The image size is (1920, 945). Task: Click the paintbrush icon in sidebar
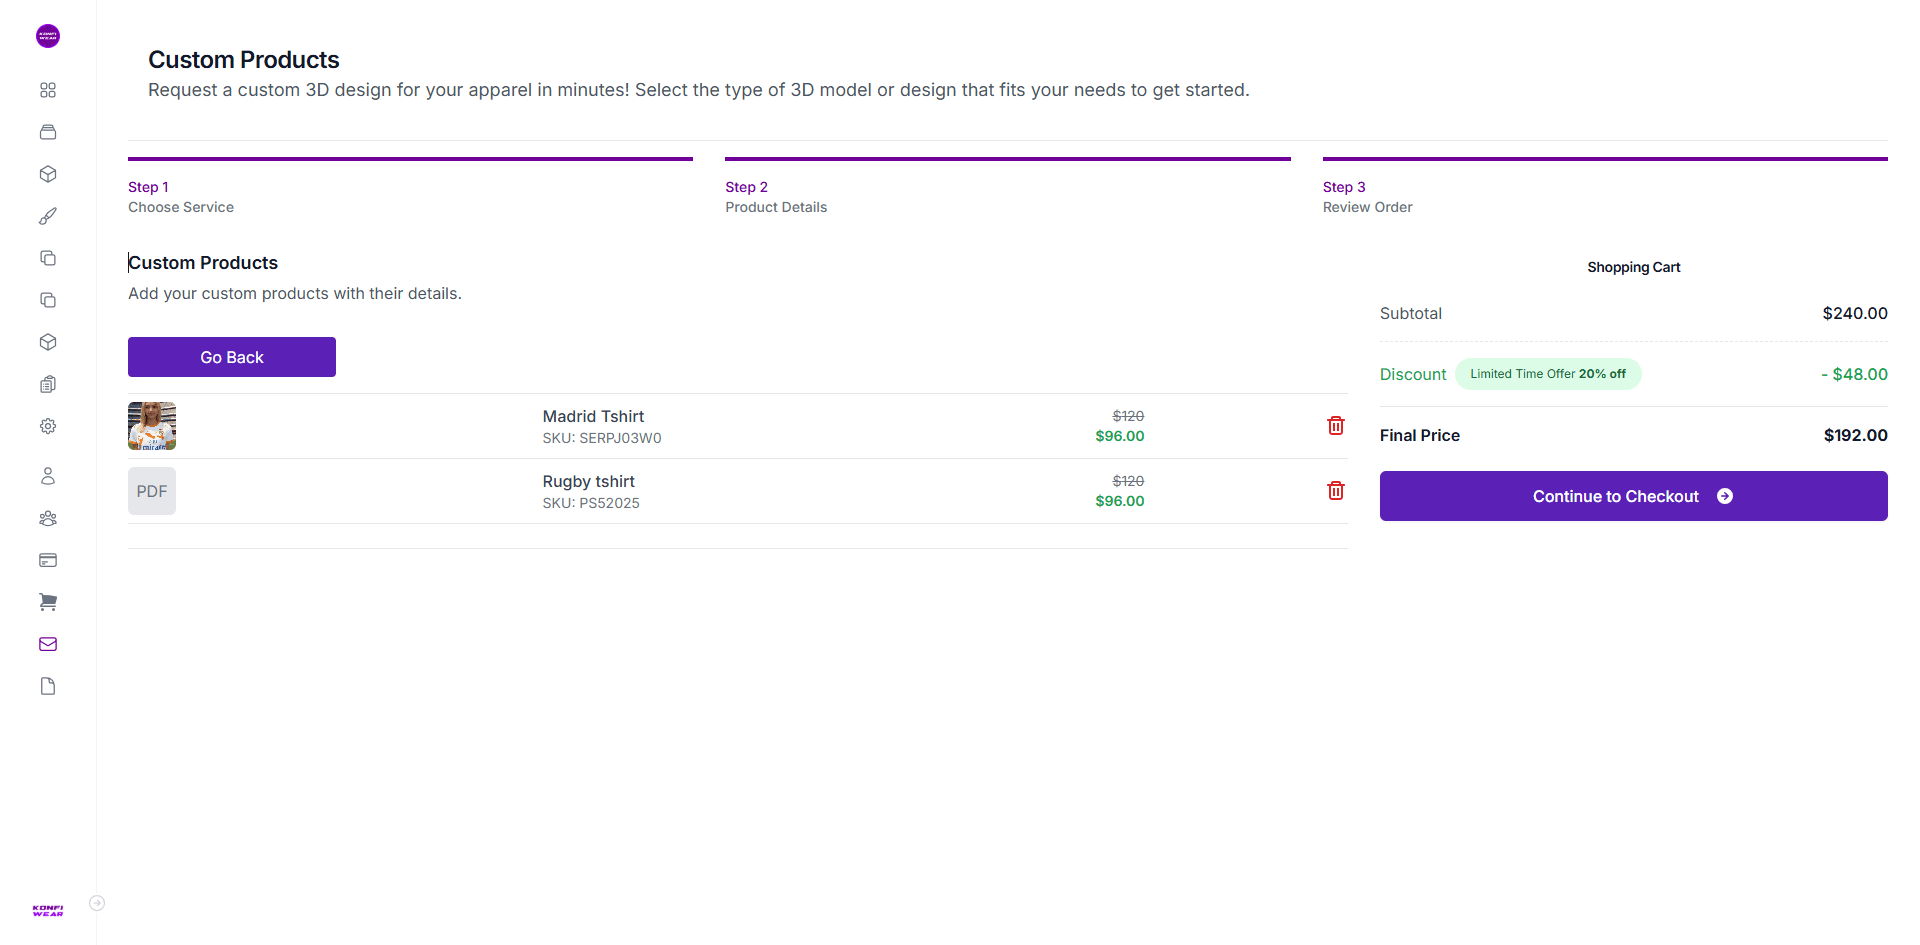[x=48, y=216]
